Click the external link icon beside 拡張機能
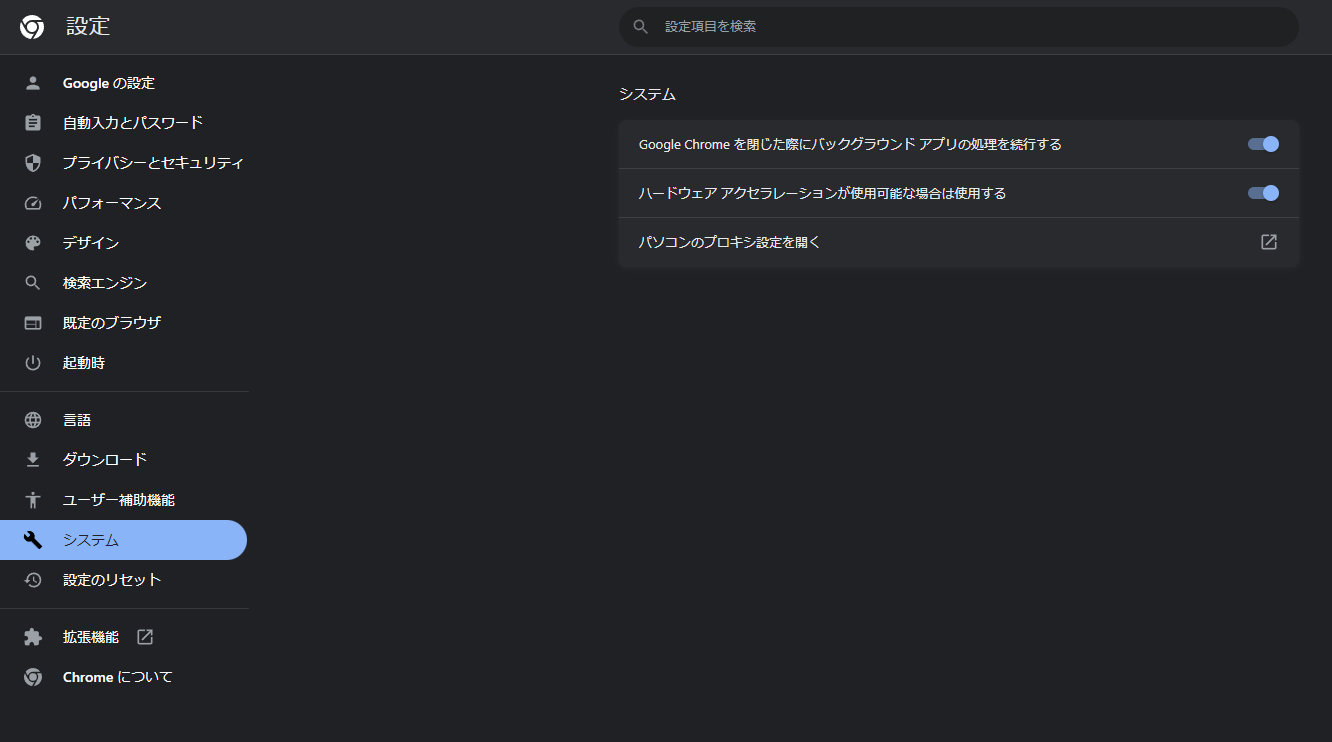Viewport: 1332px width, 742px height. (144, 636)
